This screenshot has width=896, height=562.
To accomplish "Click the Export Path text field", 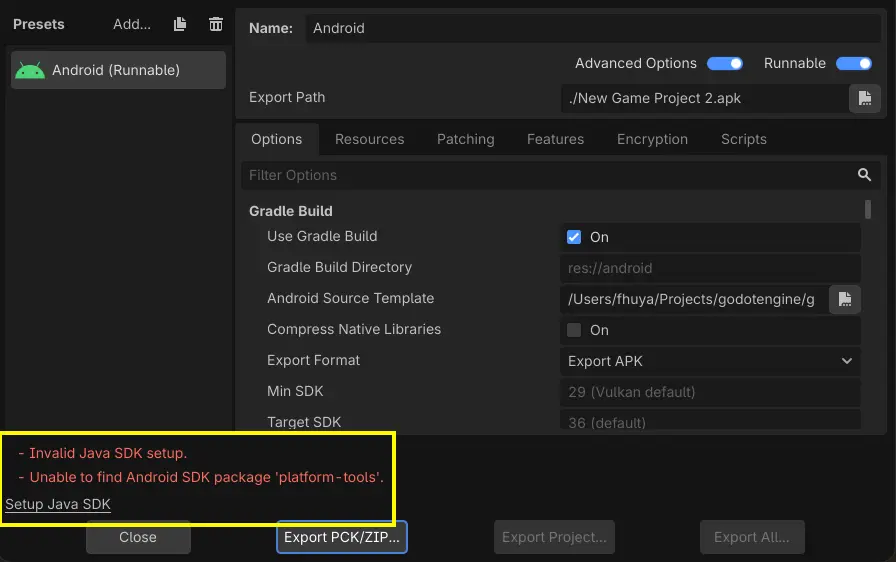I will pyautogui.click(x=705, y=98).
